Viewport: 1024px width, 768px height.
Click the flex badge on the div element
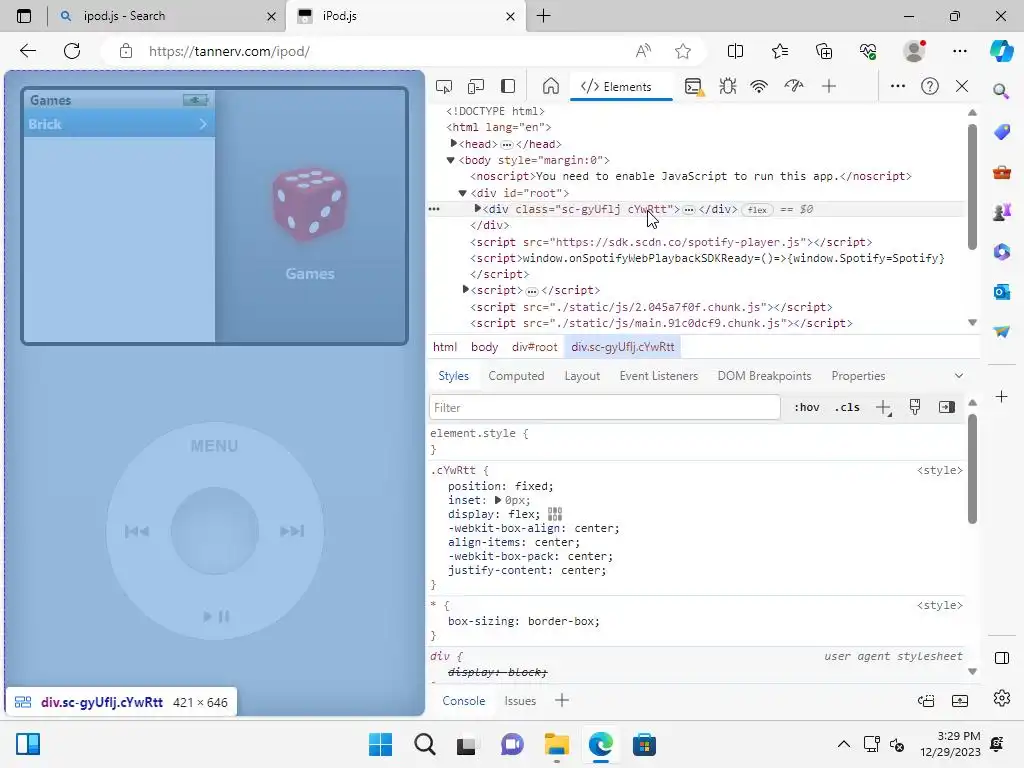click(x=757, y=210)
